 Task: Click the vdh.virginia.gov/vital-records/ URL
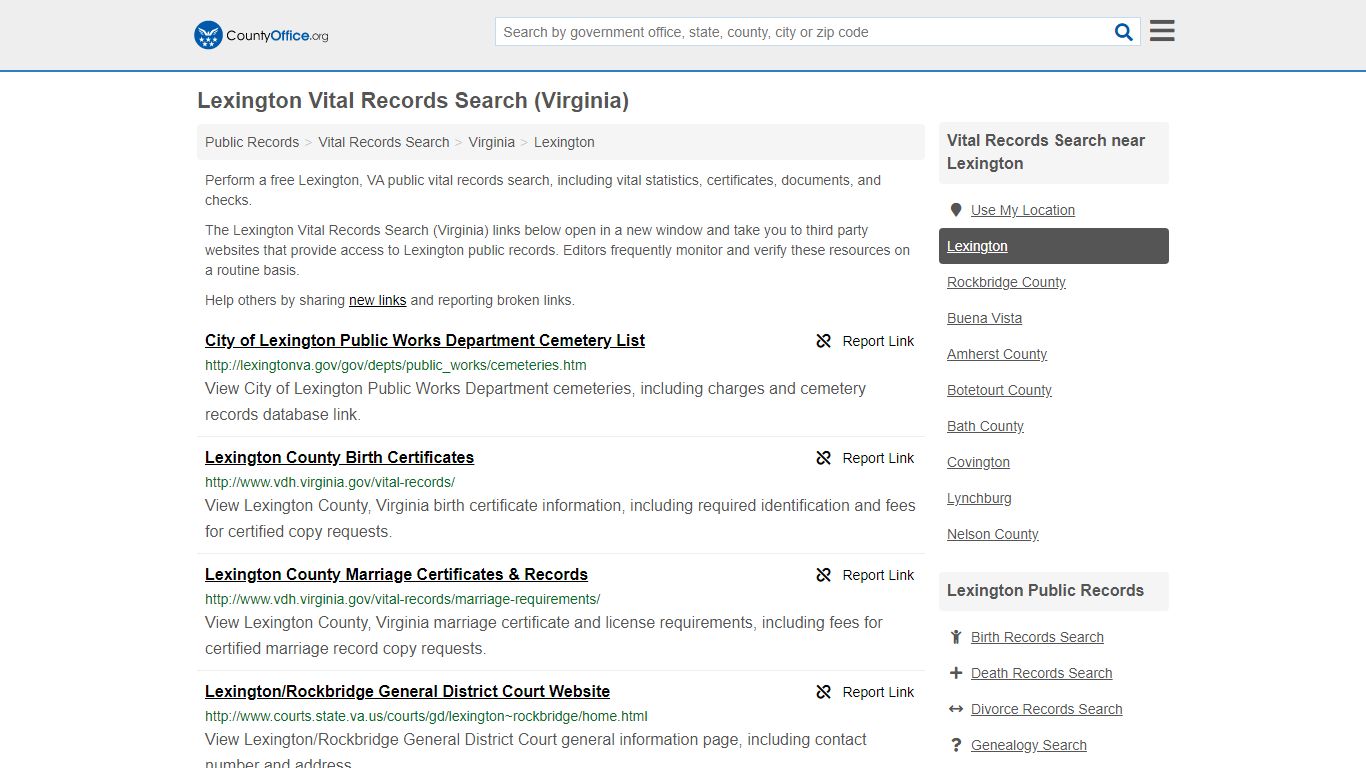point(330,482)
